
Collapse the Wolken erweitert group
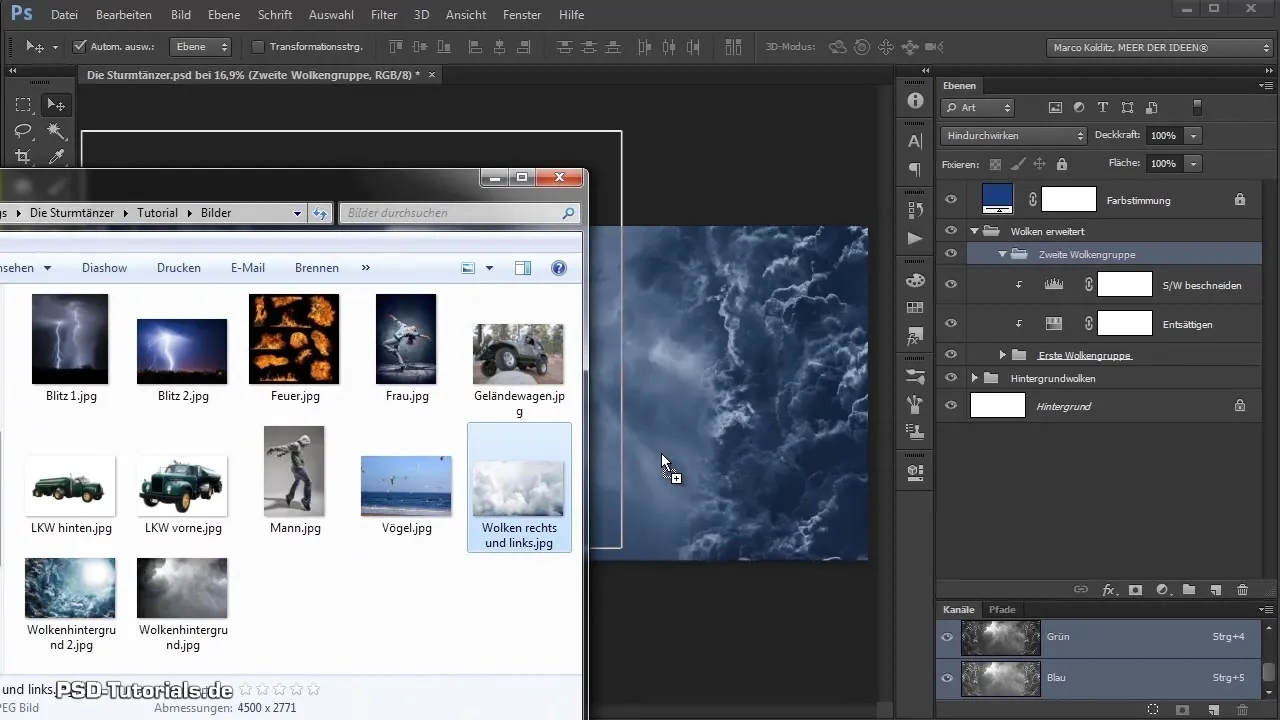[975, 232]
